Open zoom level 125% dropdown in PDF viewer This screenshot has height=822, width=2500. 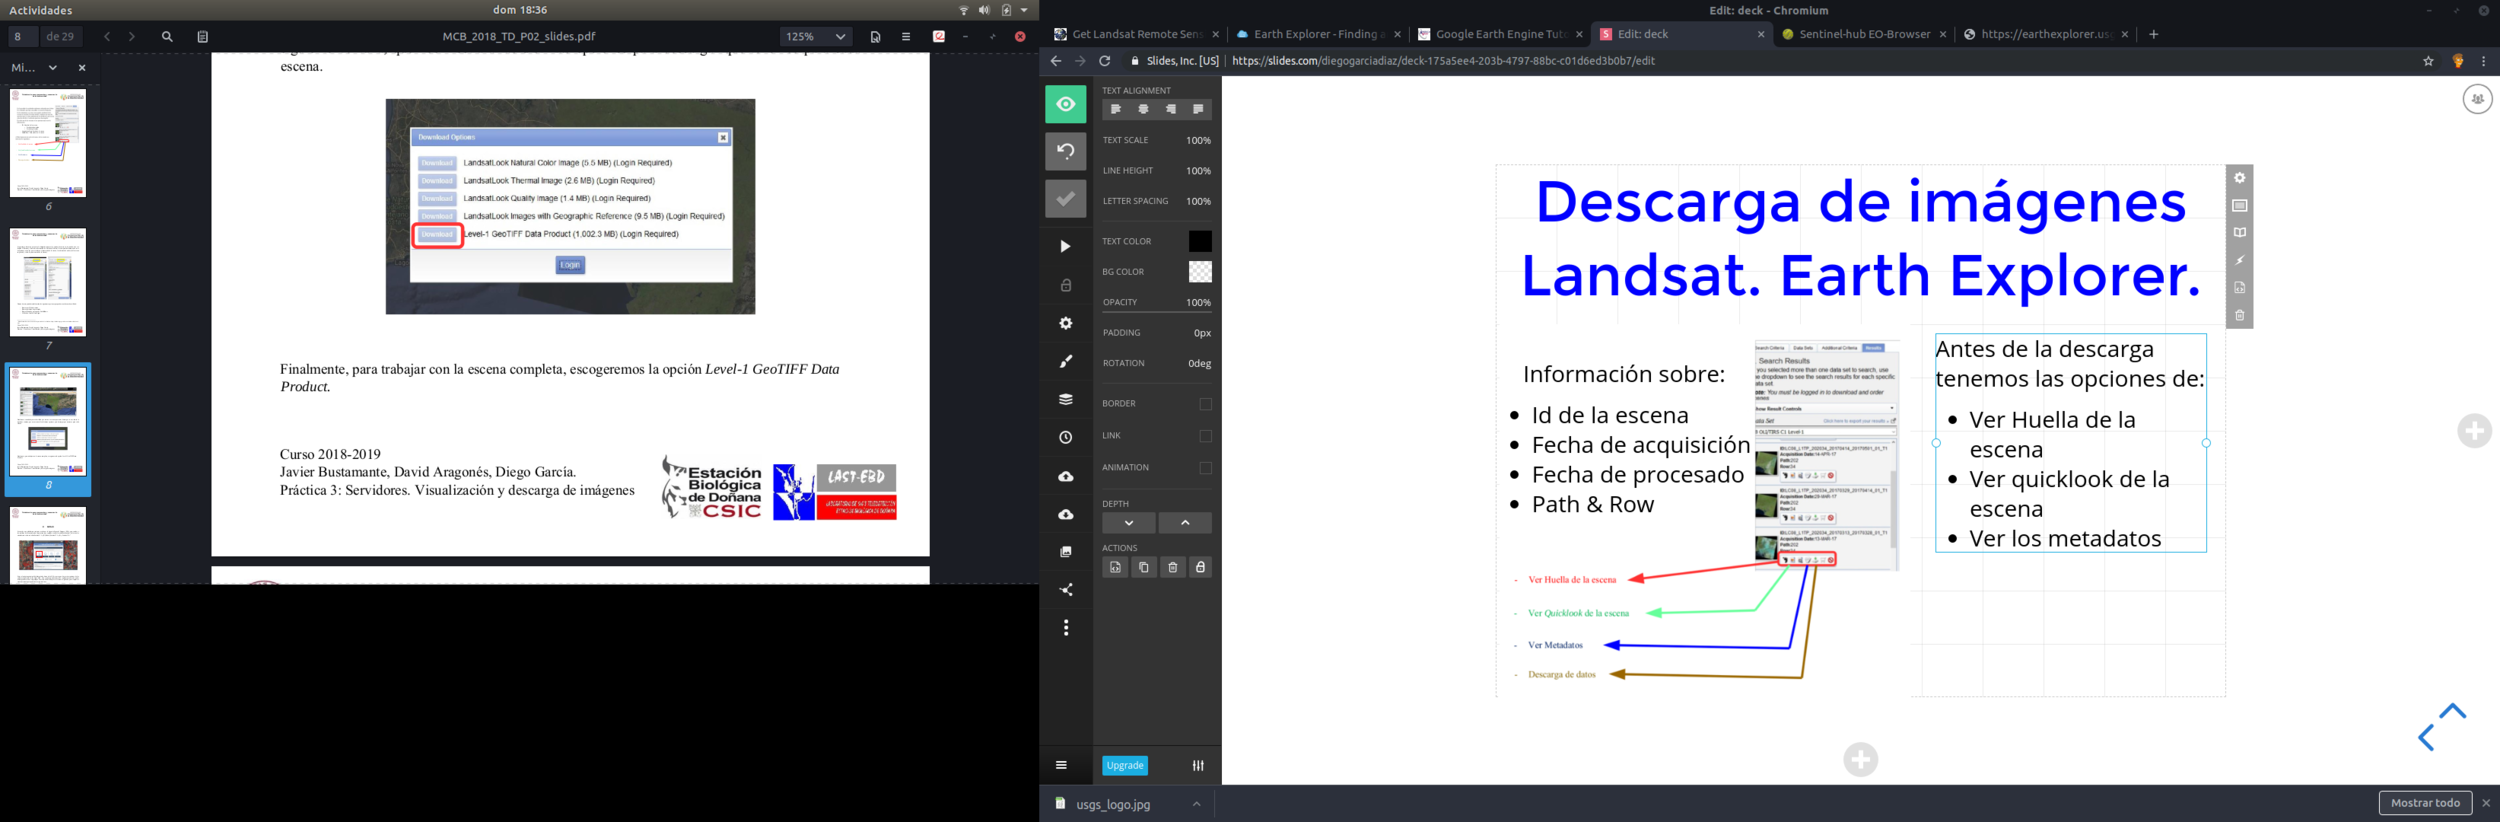point(815,36)
